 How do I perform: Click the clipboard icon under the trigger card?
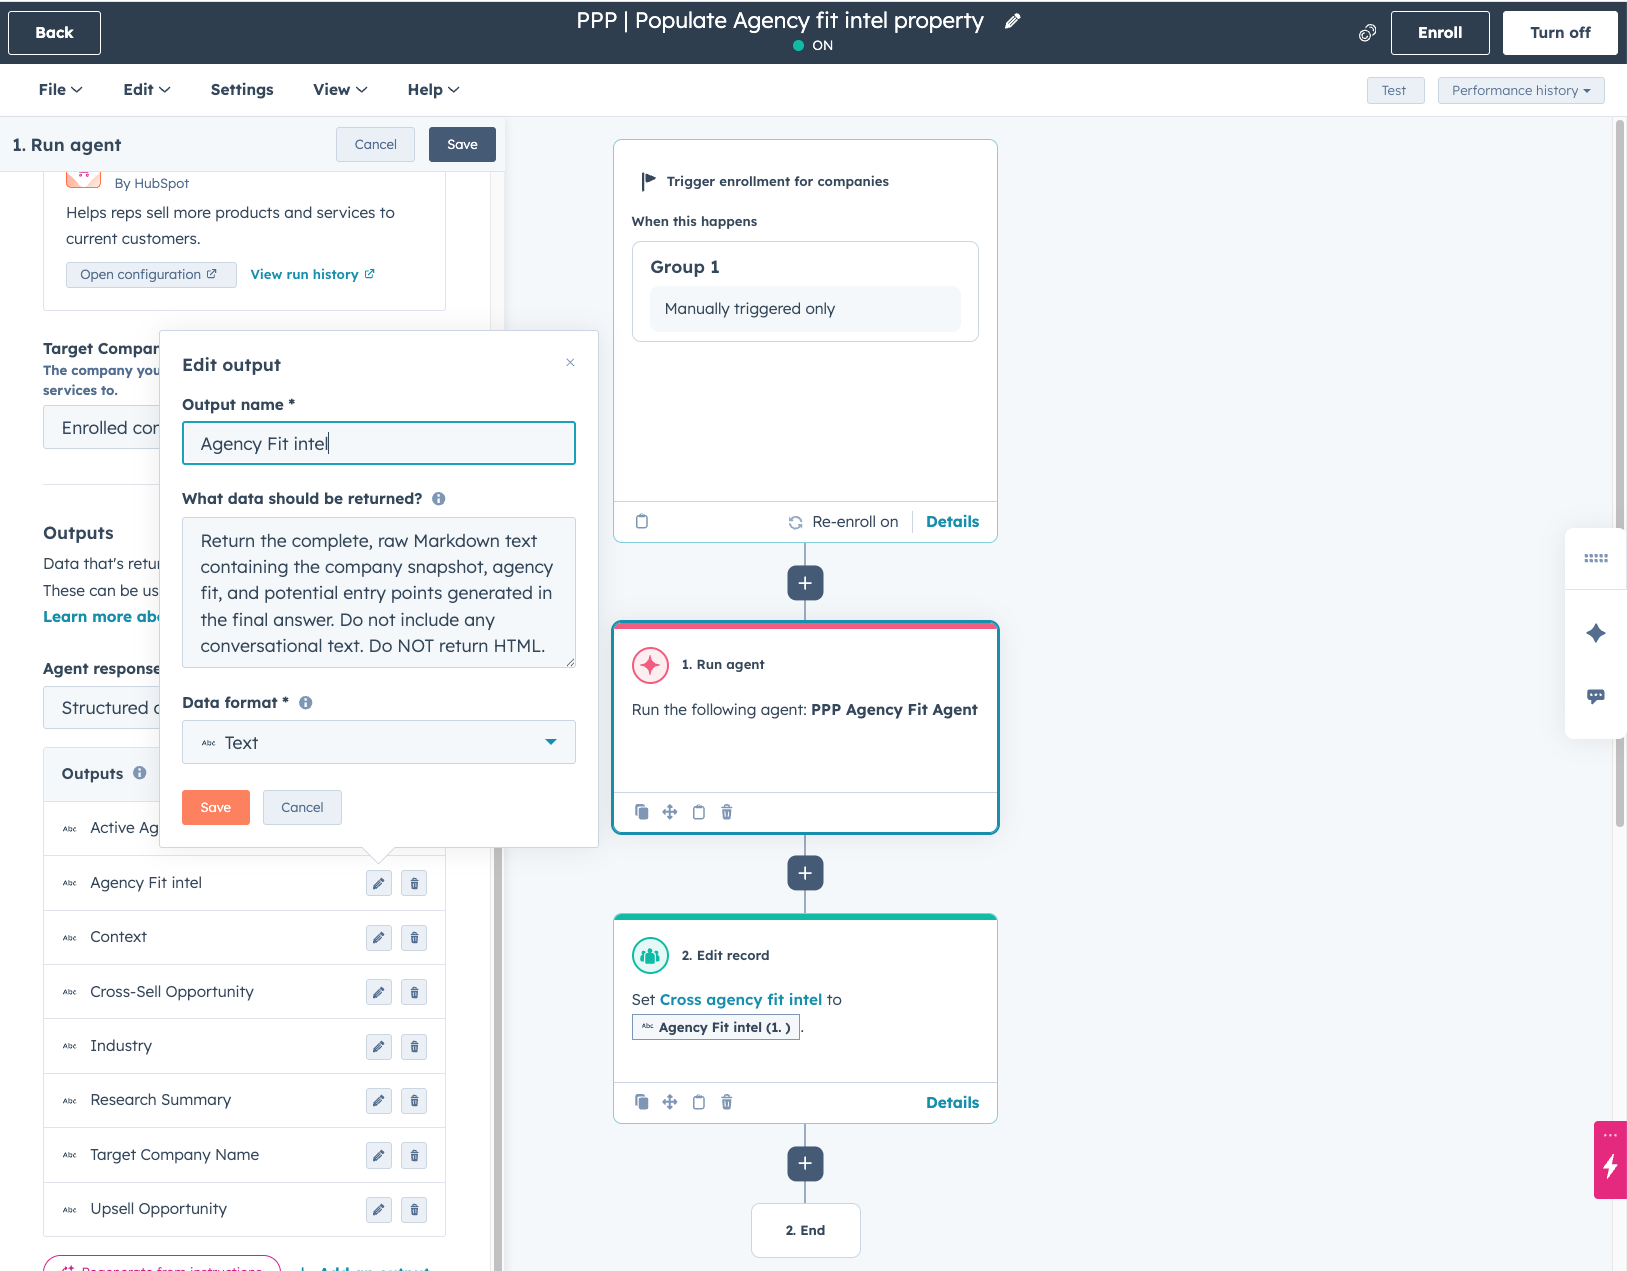click(x=641, y=521)
